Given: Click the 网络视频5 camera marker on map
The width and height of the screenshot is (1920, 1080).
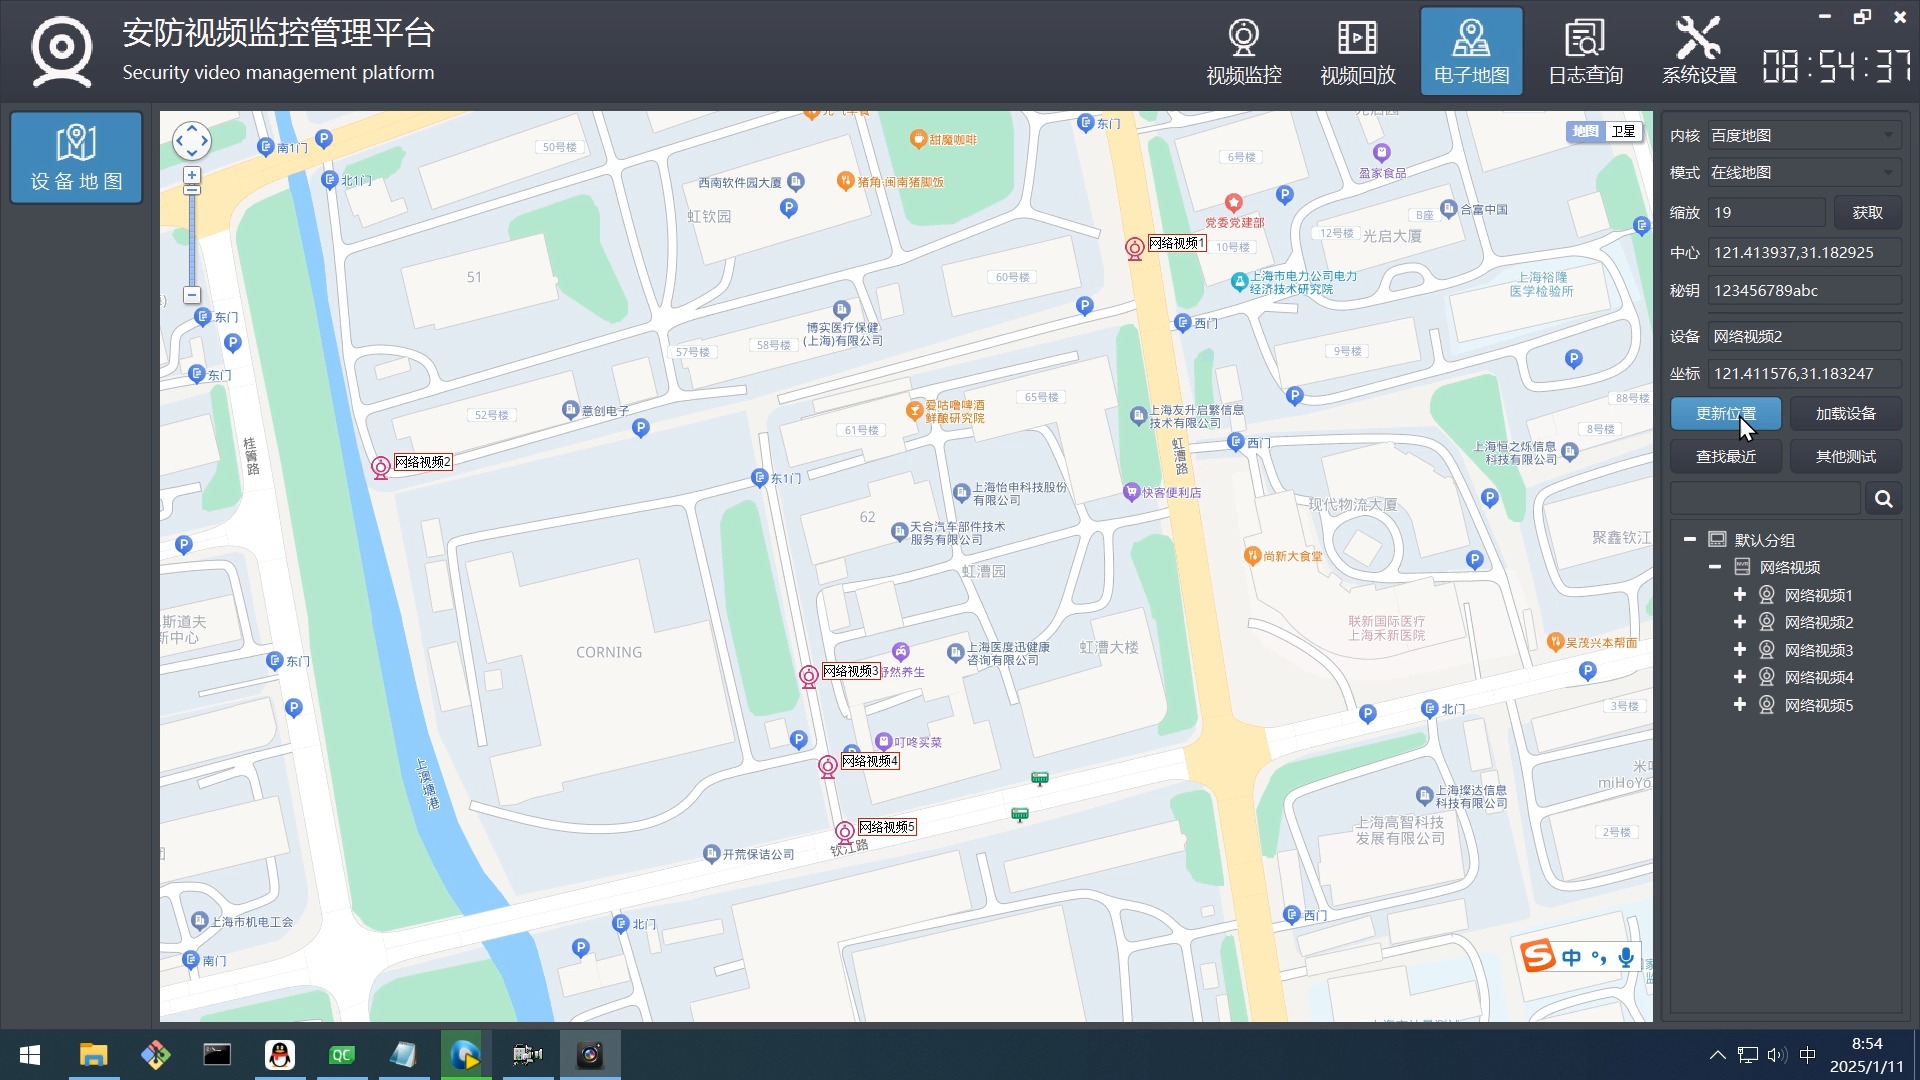Looking at the screenshot, I should [844, 832].
